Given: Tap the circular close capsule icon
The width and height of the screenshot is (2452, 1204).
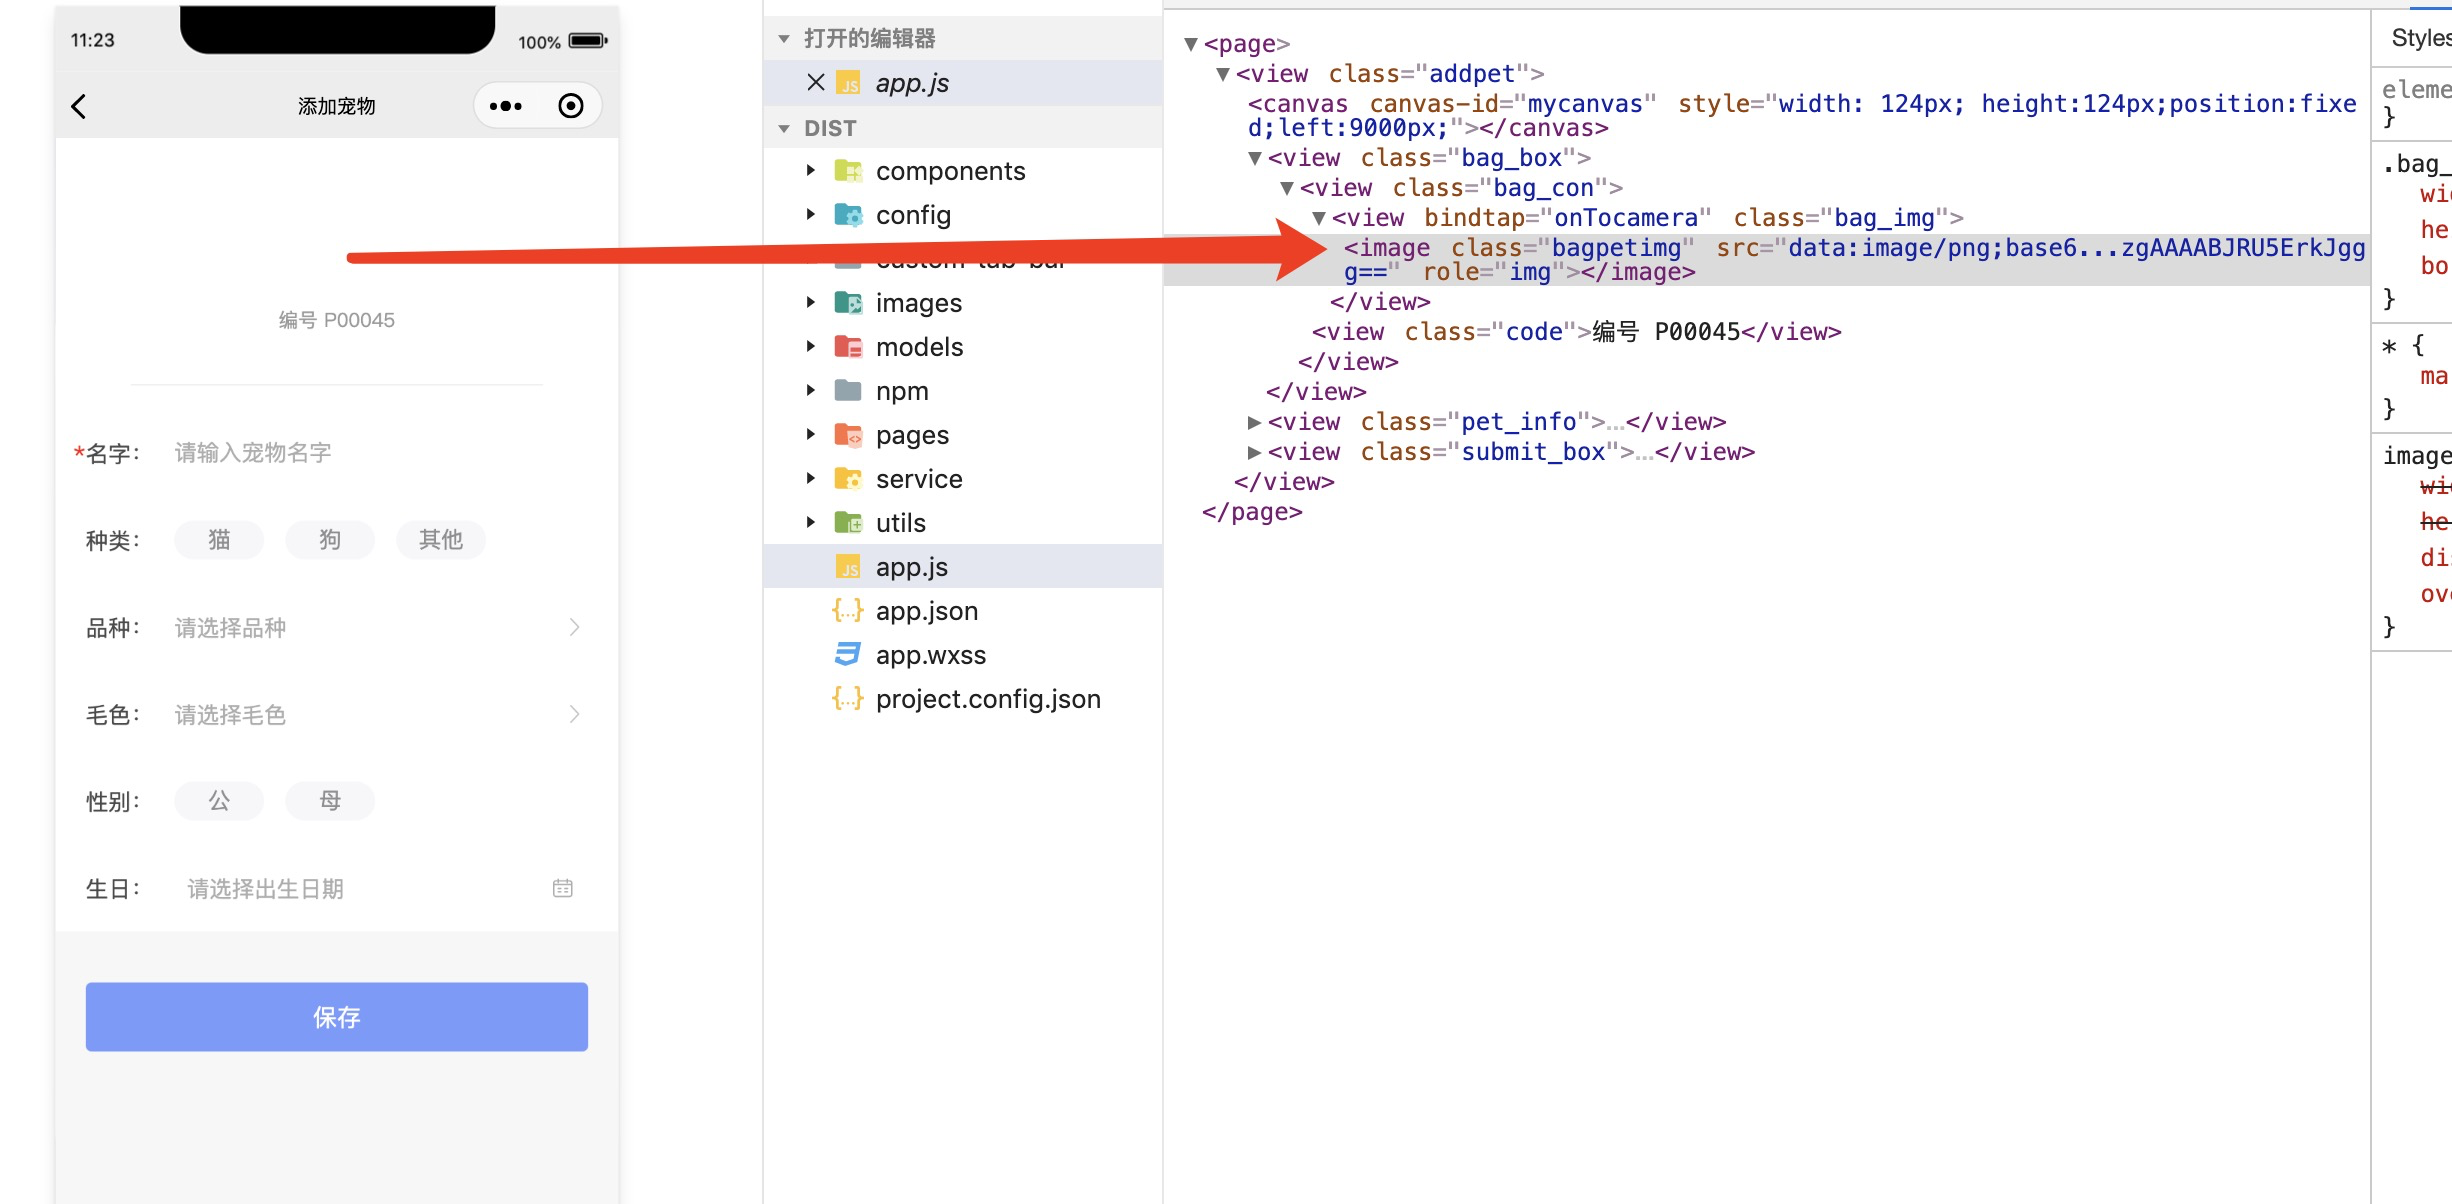Looking at the screenshot, I should [x=571, y=106].
